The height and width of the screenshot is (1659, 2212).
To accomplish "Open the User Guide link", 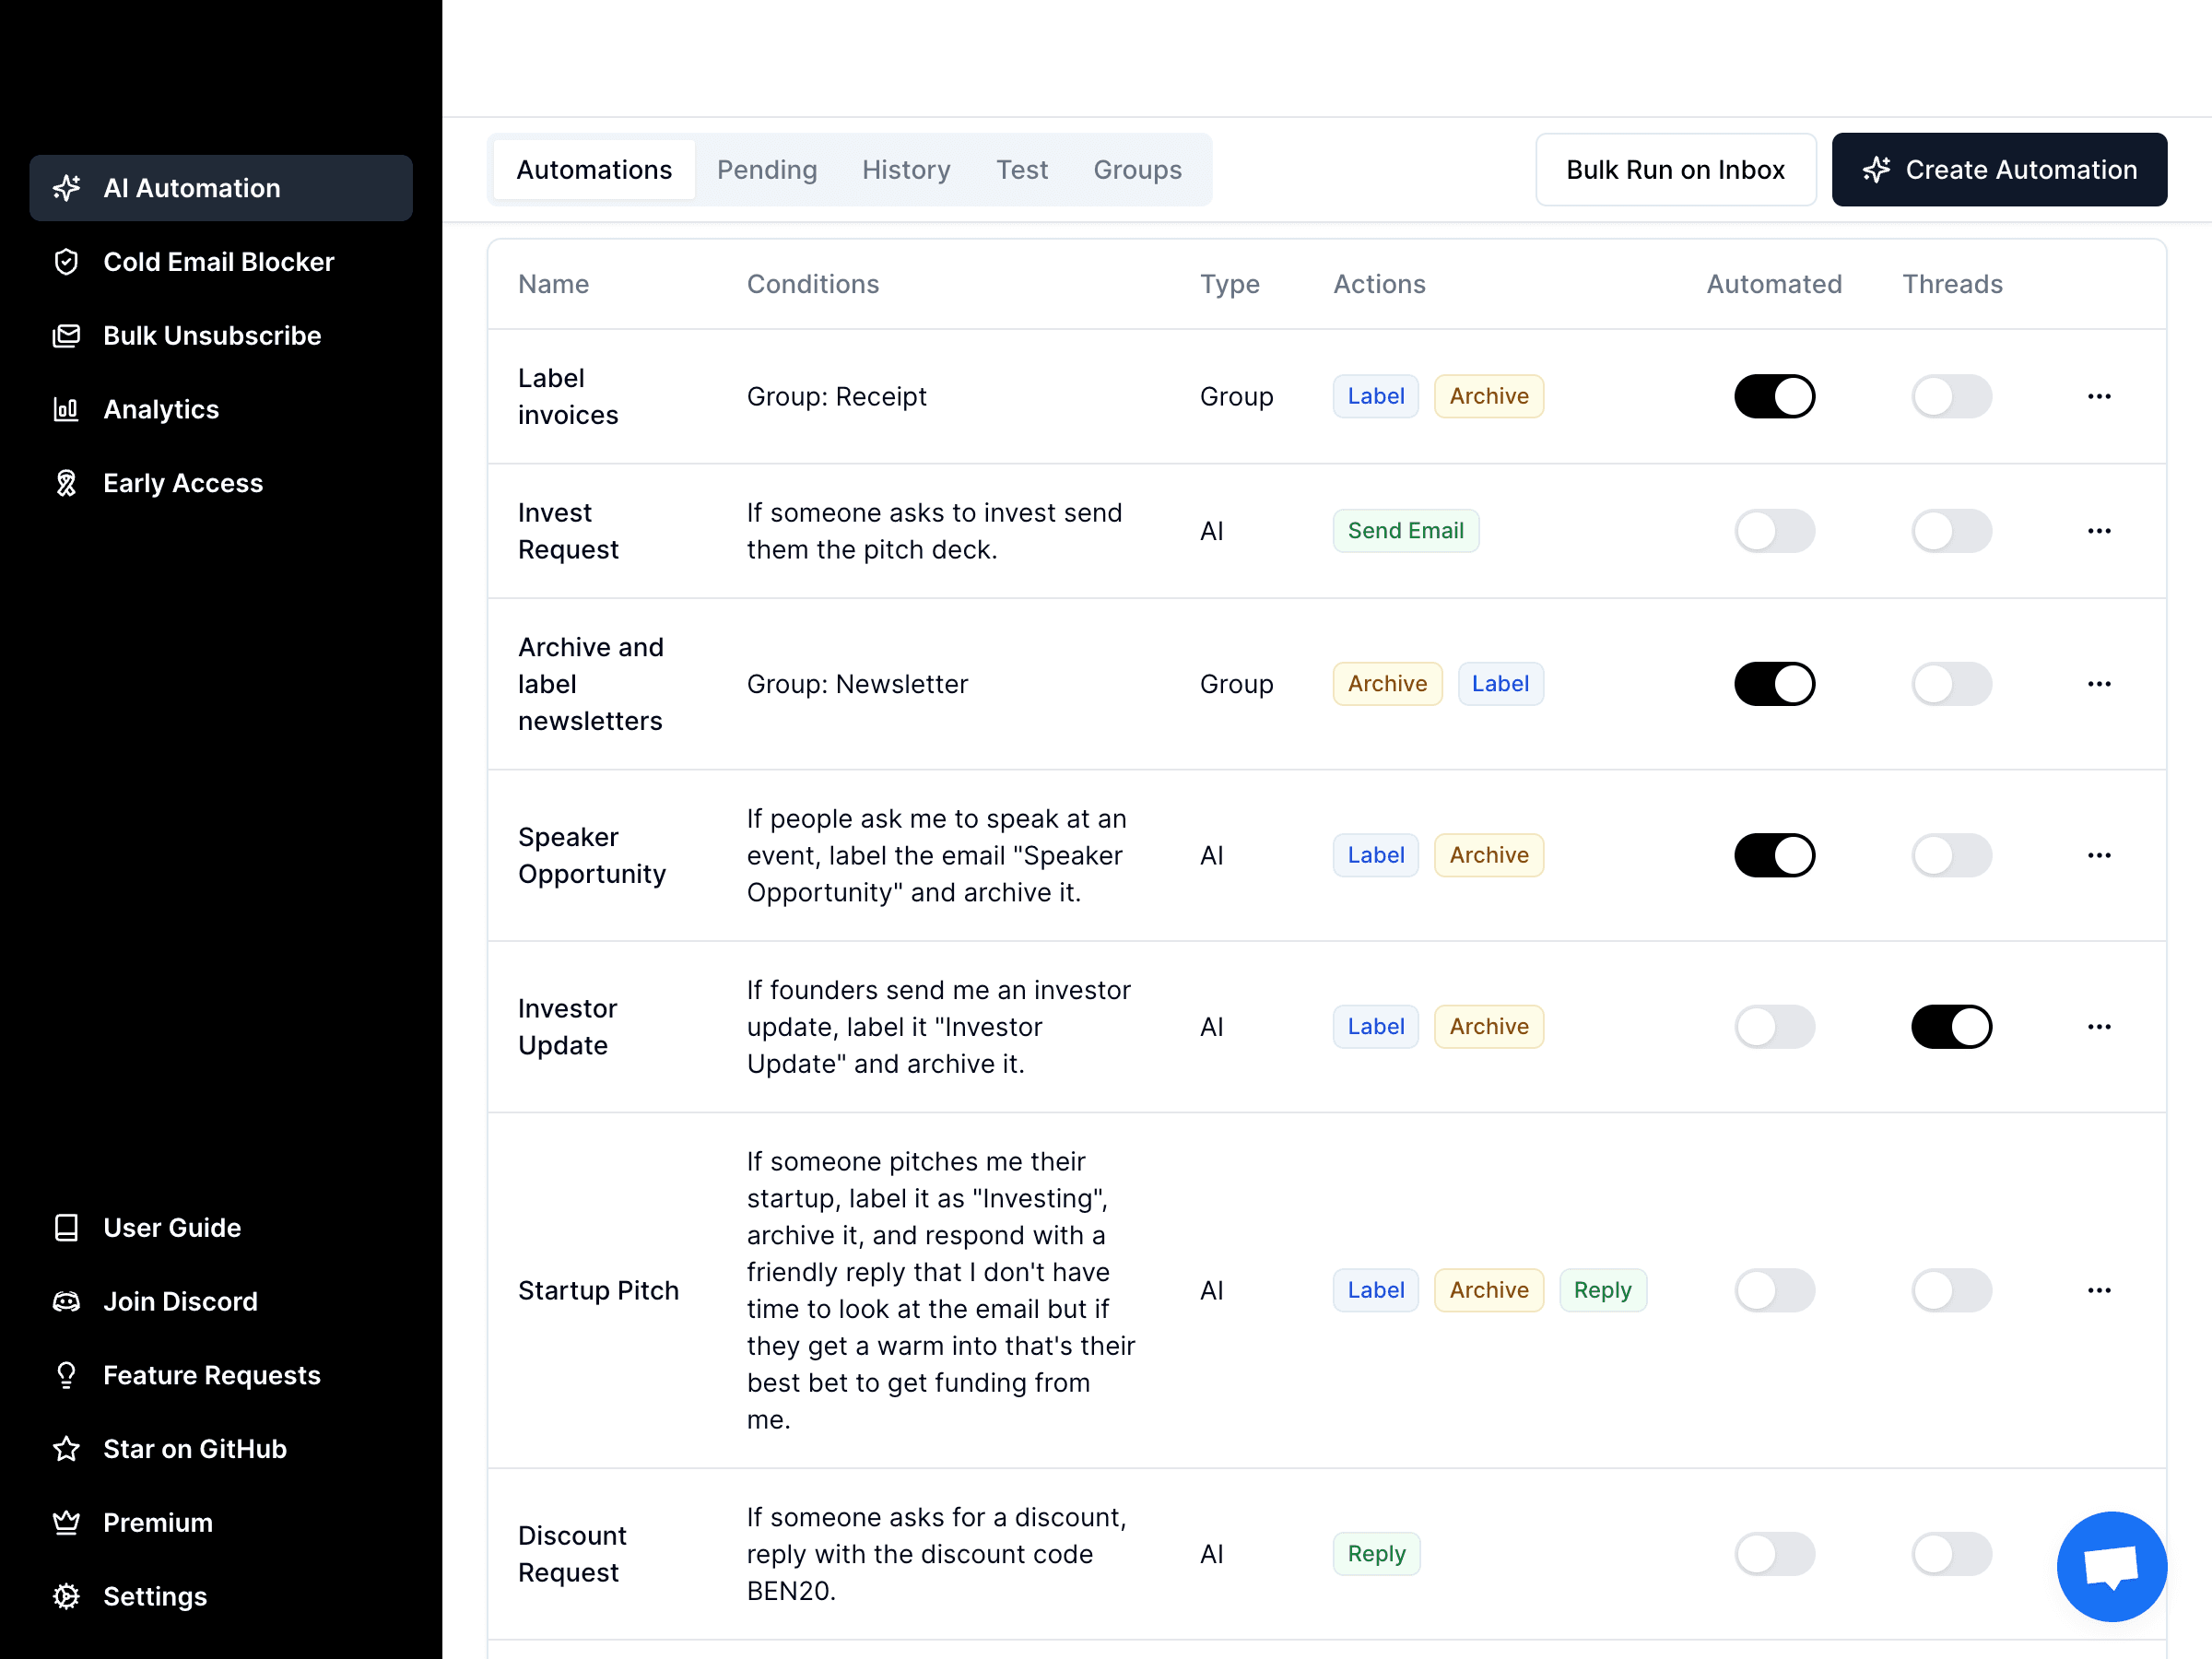I will [221, 1228].
